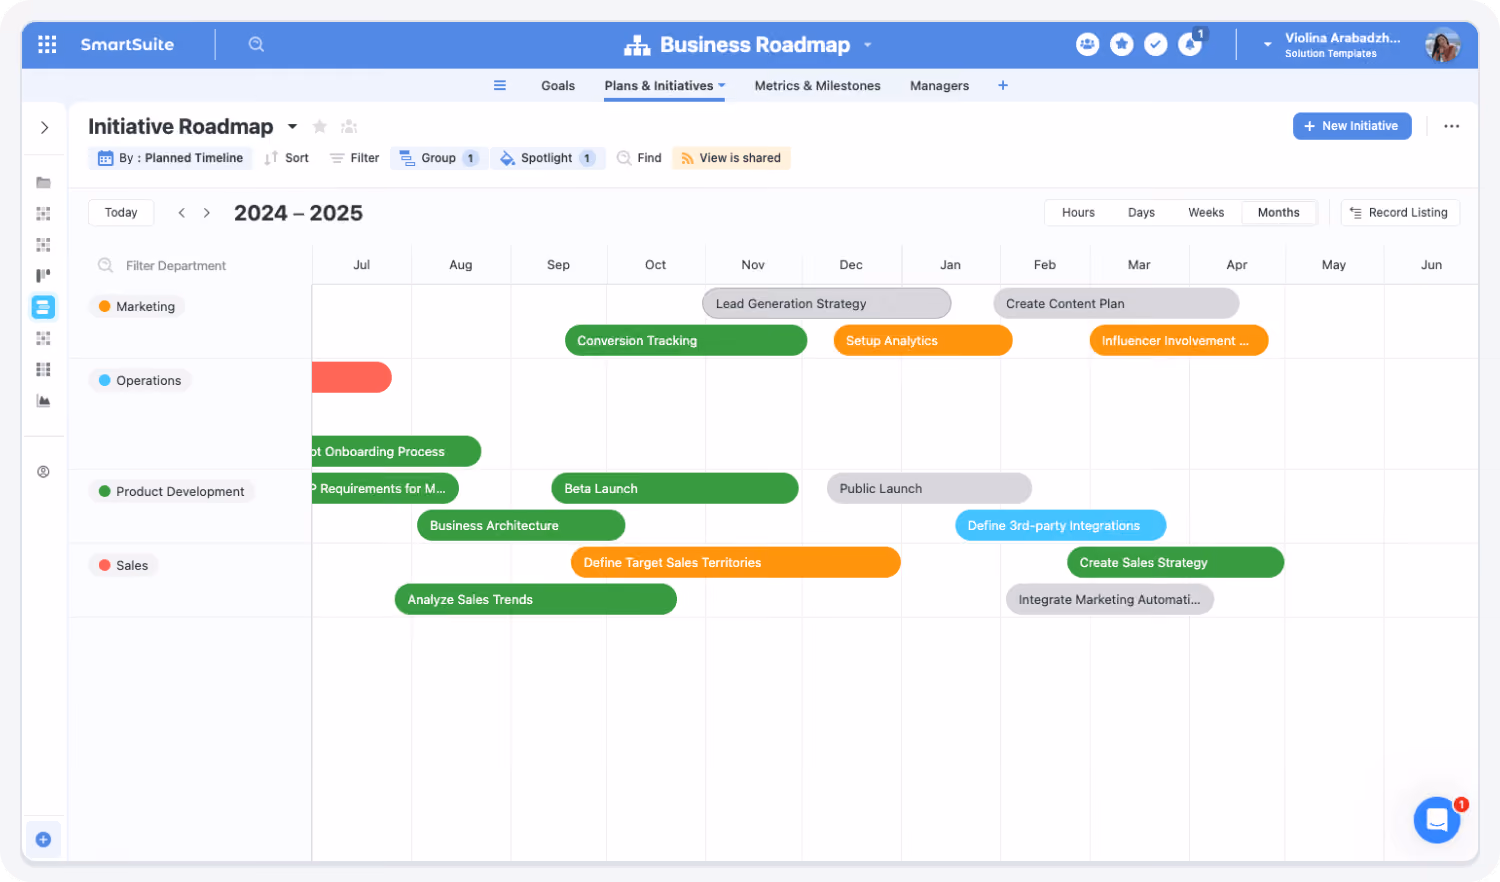
Task: Click the New Initiative button
Action: click(x=1352, y=126)
